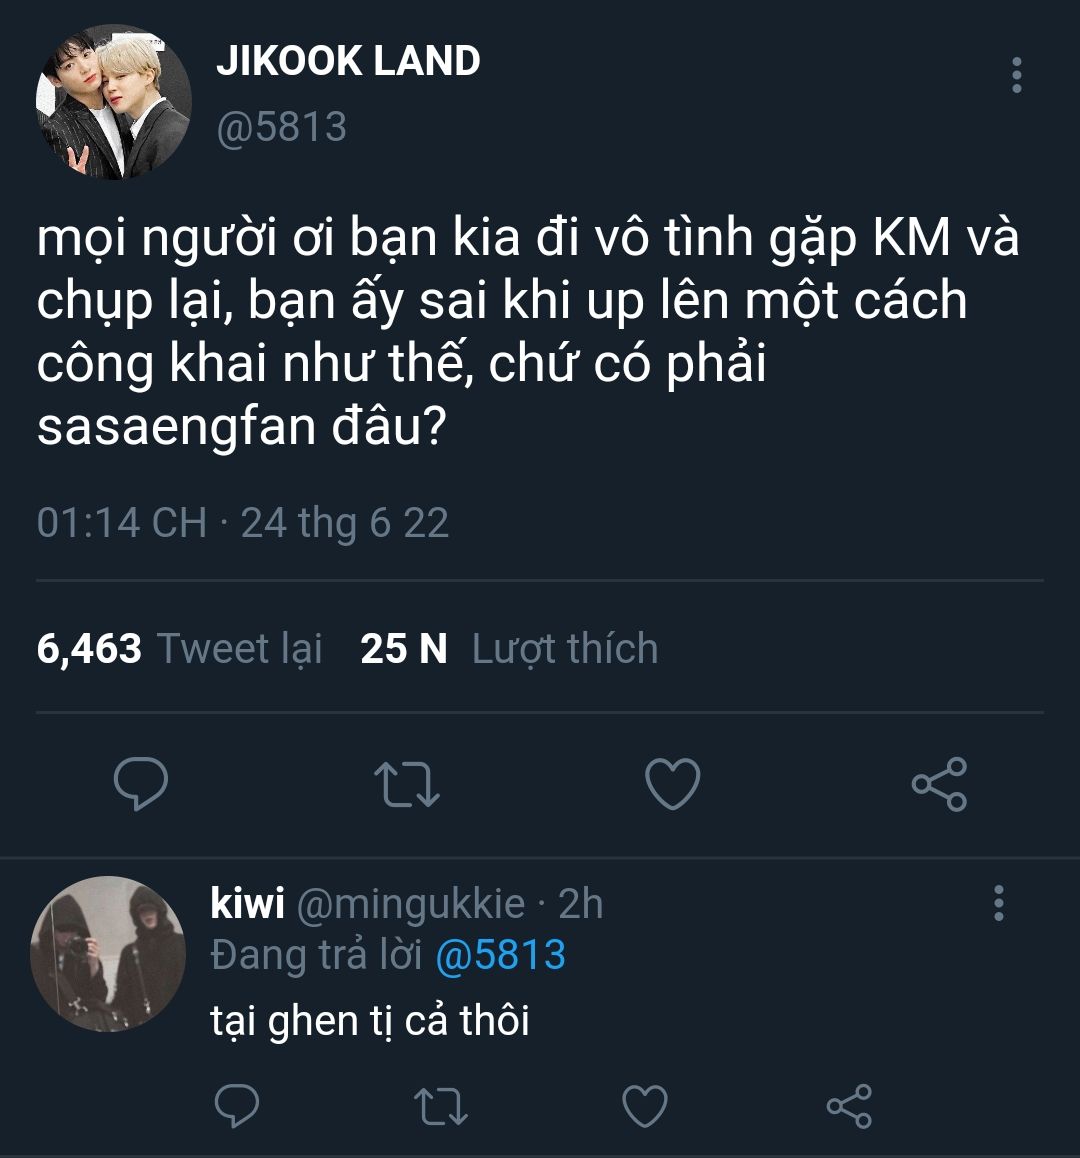Reply to JIKOOK LAND's tweet

click(x=141, y=783)
